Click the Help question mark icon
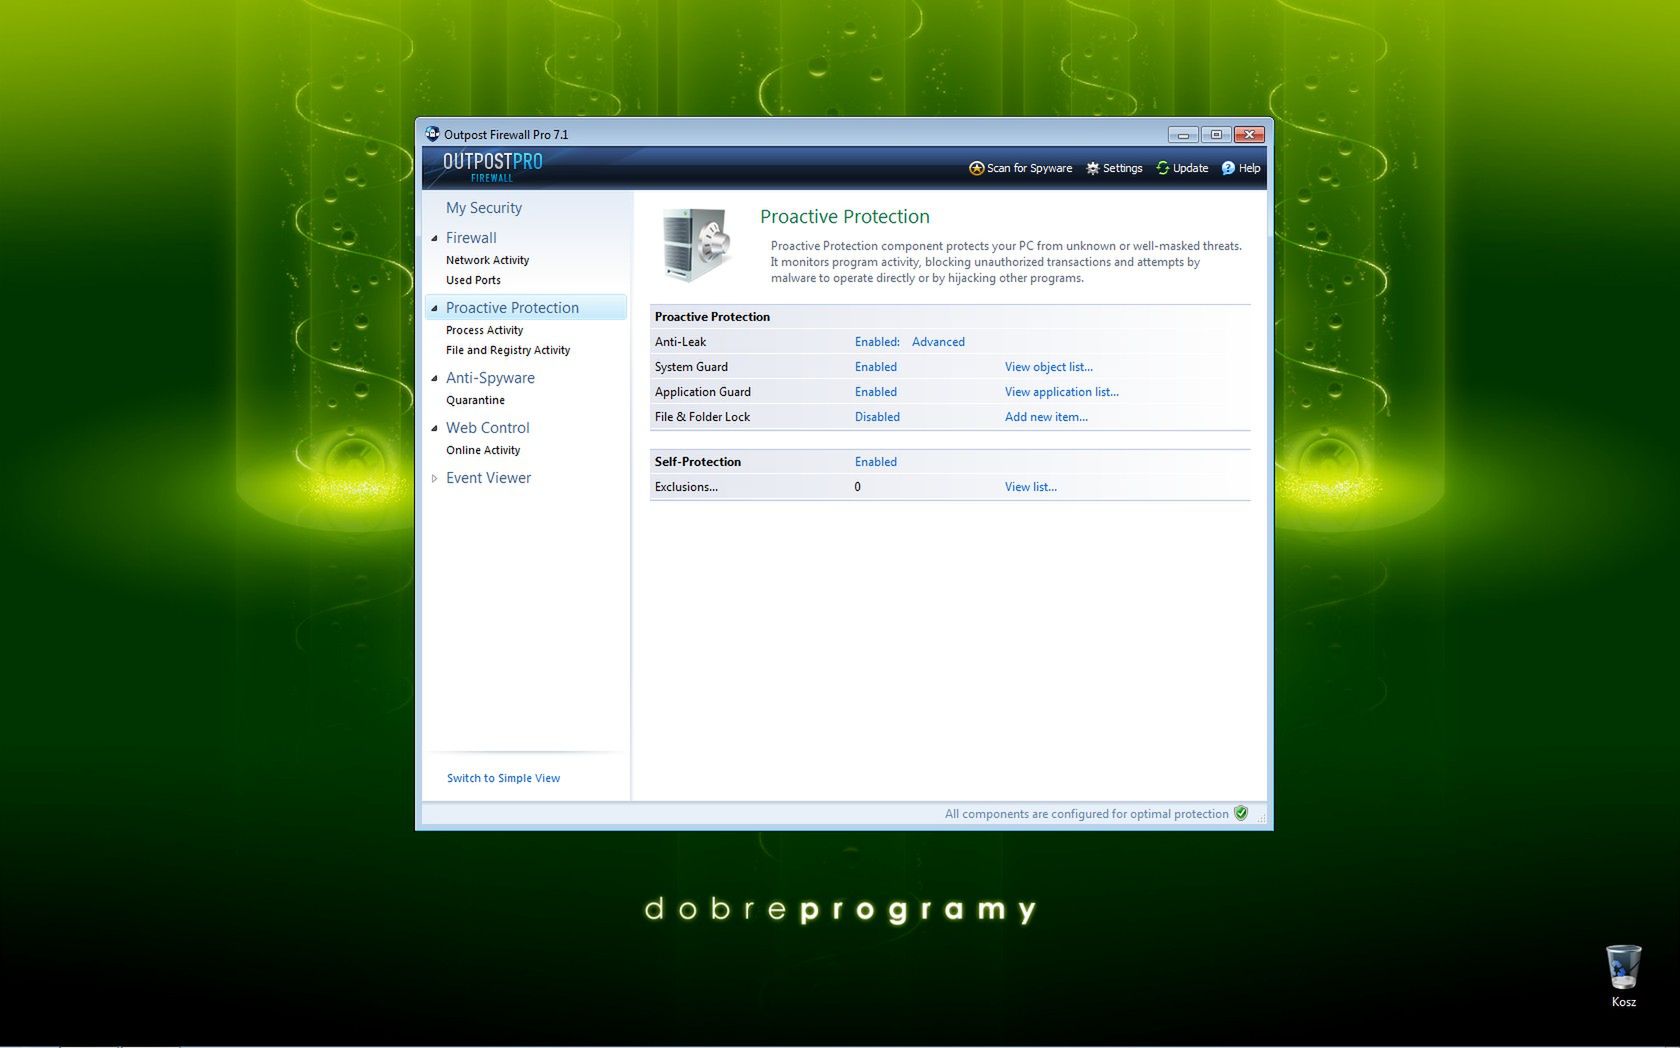Screen dimensions: 1680x1048 (1228, 168)
